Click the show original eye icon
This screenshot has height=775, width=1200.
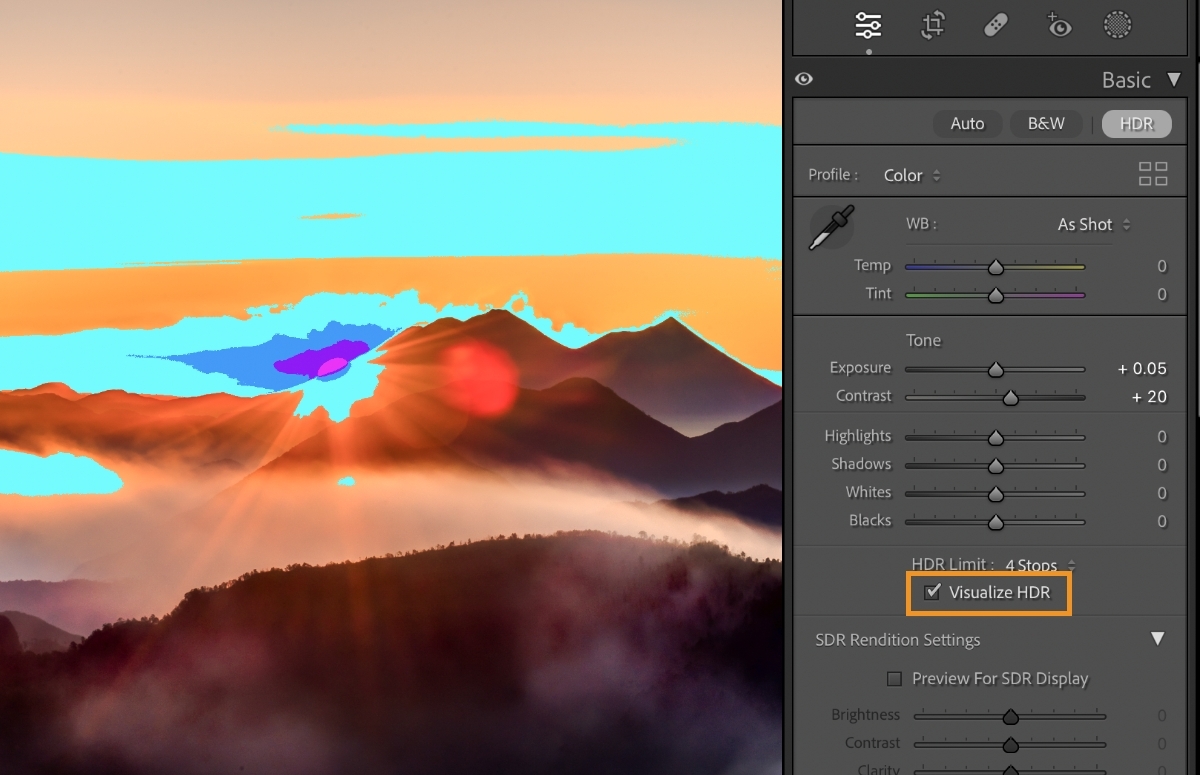click(x=804, y=78)
